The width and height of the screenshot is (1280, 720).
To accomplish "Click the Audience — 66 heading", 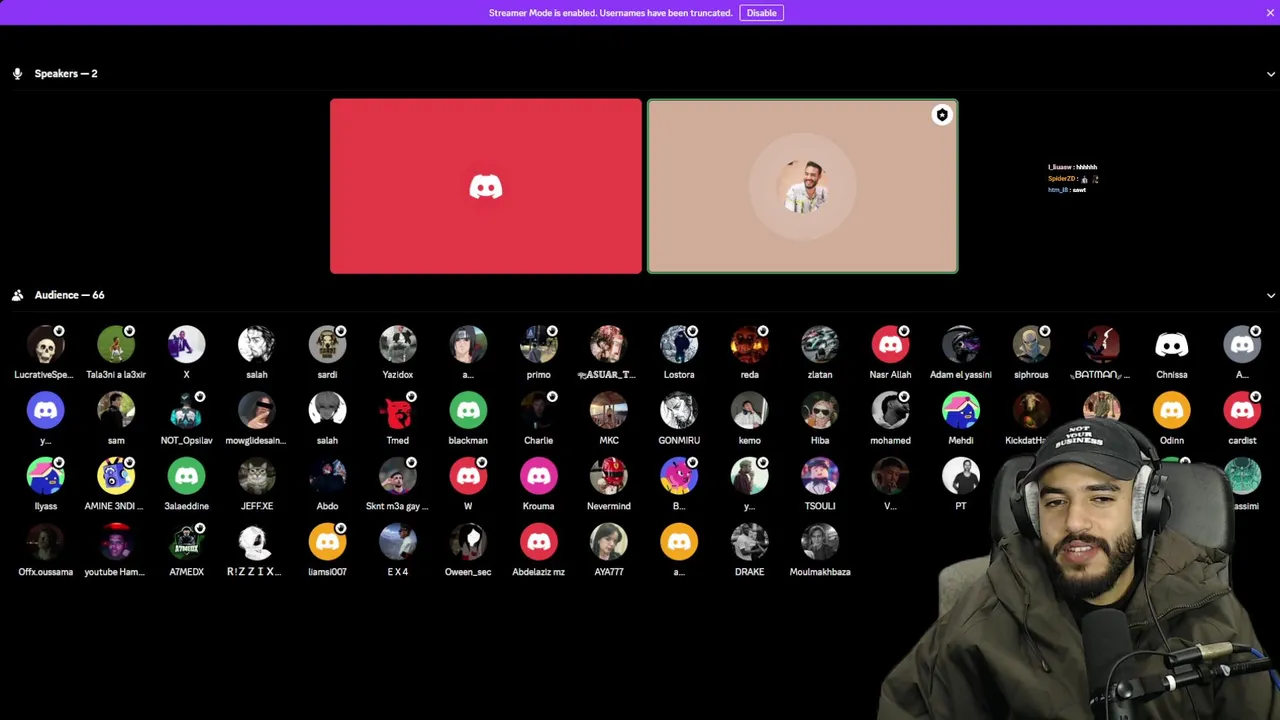I will pyautogui.click(x=69, y=295).
